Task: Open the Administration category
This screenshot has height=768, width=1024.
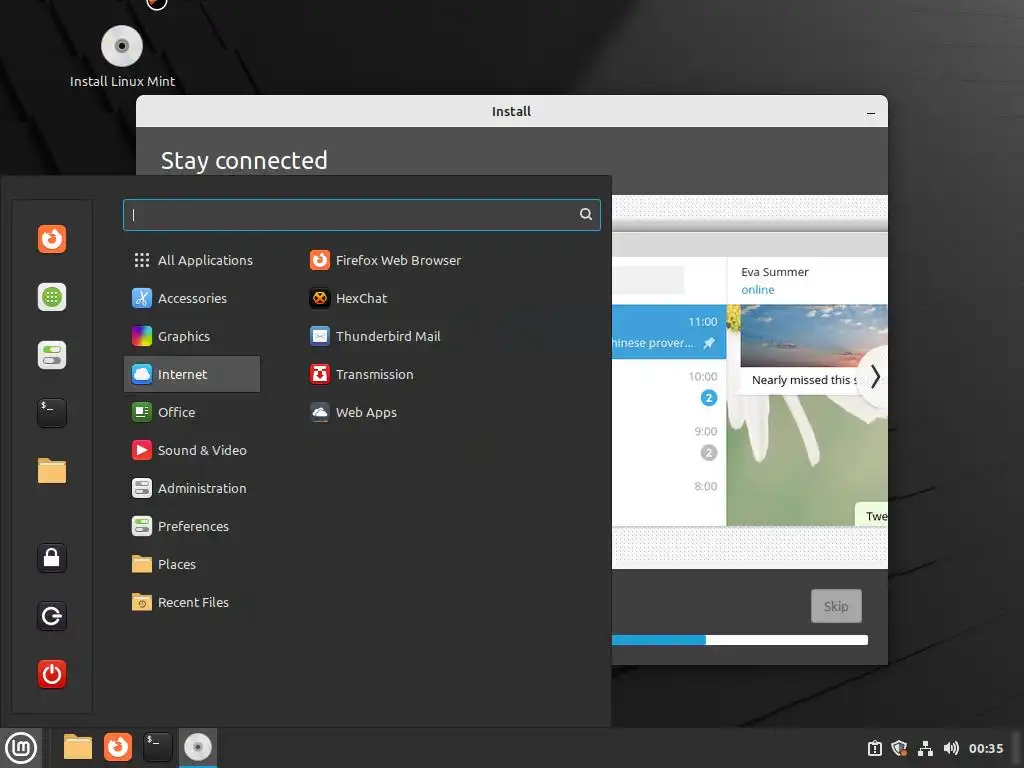Action: point(192,488)
